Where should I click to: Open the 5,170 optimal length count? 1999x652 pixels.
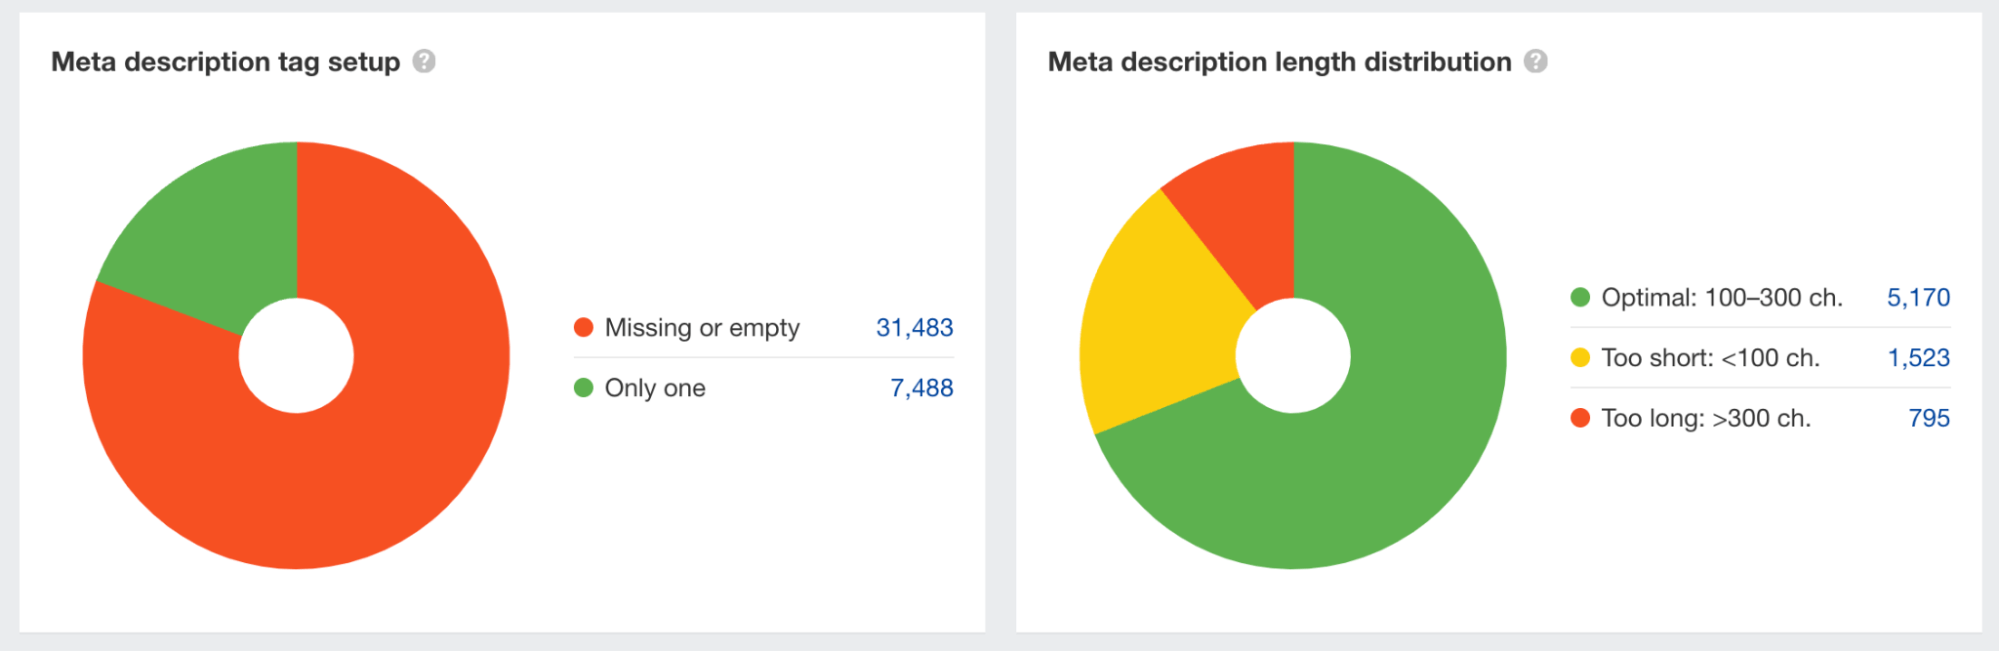[1918, 298]
